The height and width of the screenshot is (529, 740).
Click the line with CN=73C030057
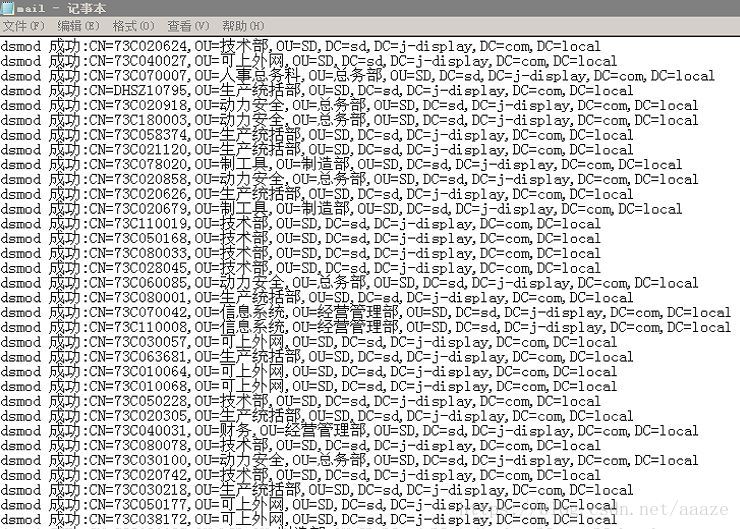(309, 342)
